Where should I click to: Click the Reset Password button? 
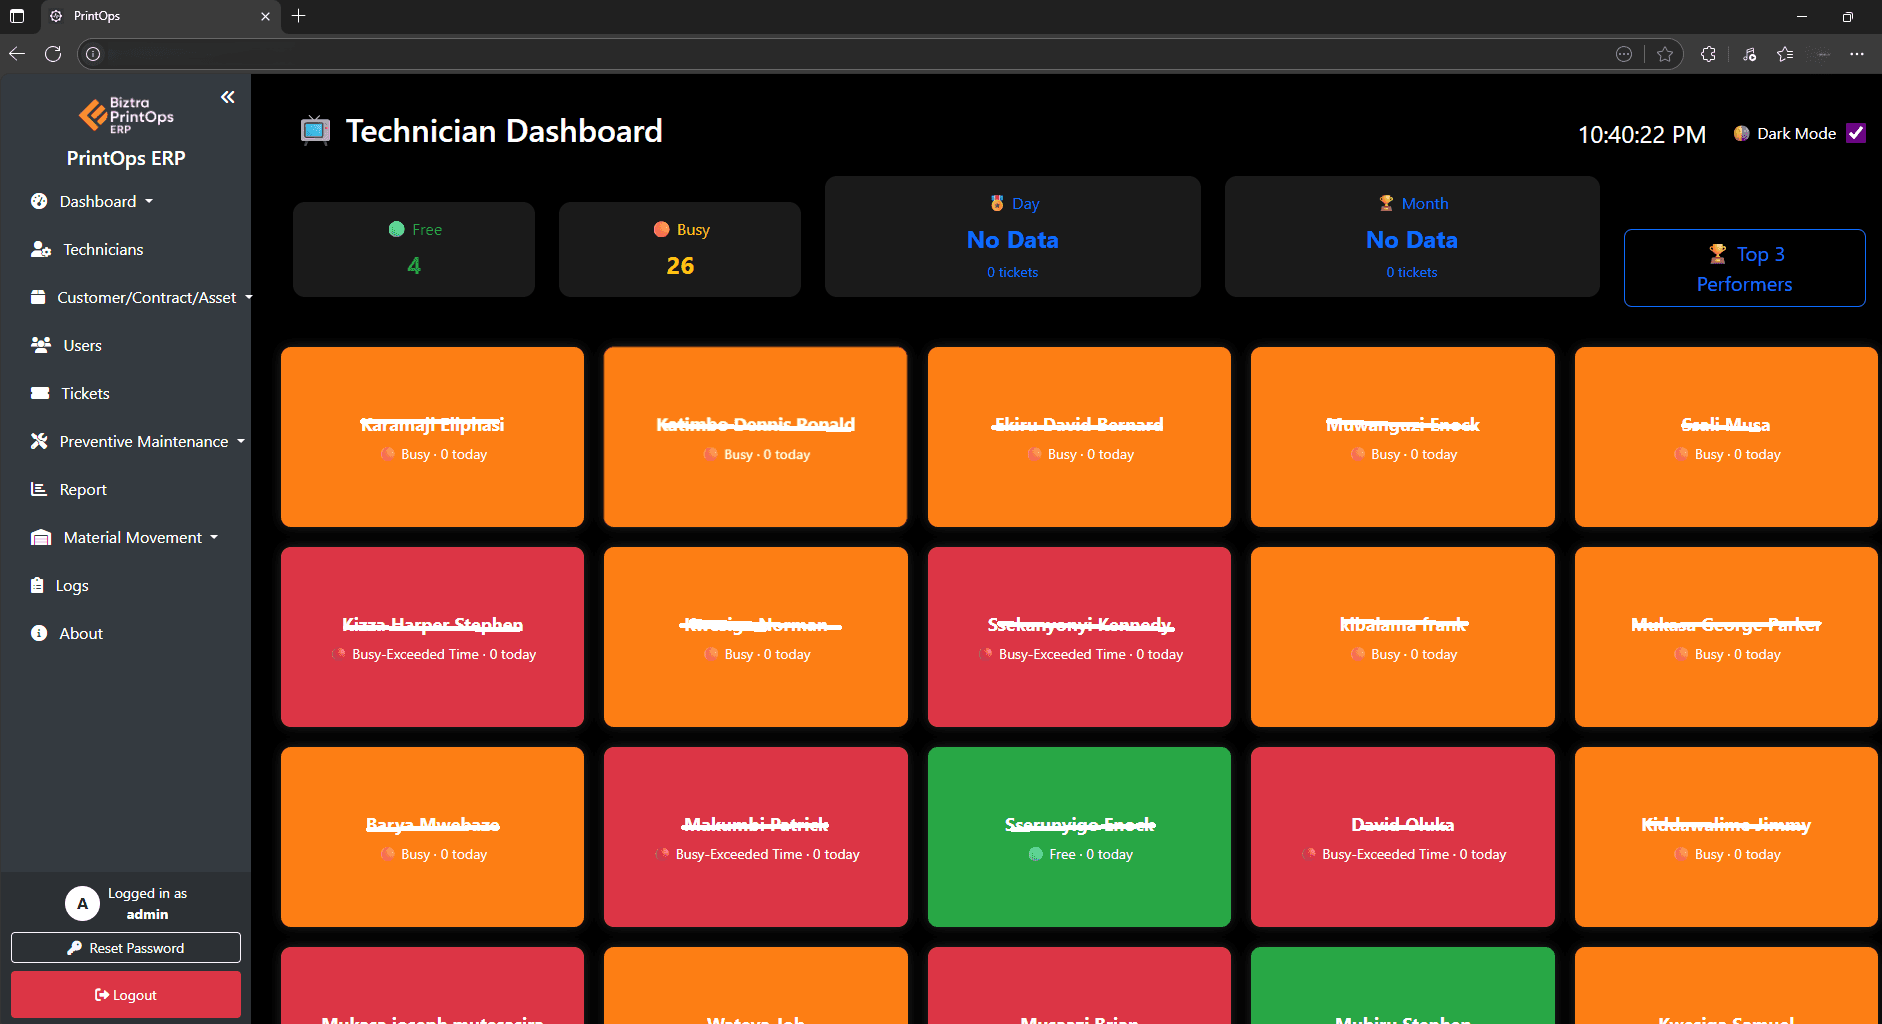tap(126, 947)
